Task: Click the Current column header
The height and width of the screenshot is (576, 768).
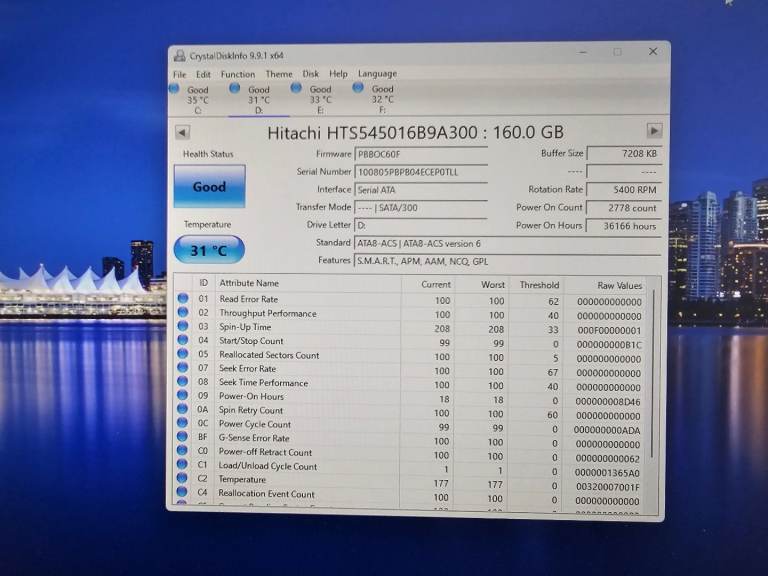Action: click(x=428, y=284)
